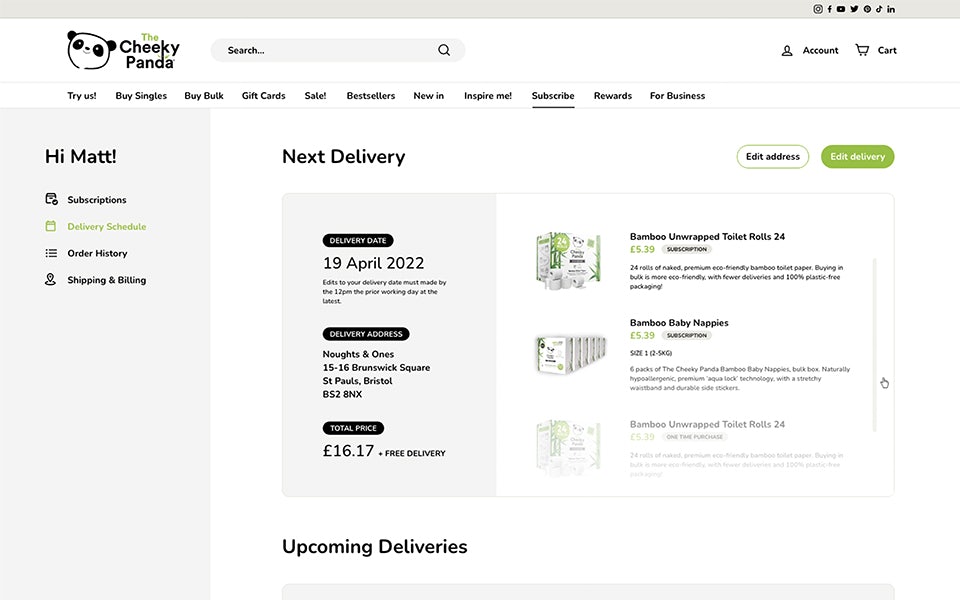Click TOTAL PRICE label badge
Image resolution: width=960 pixels, height=600 pixels.
click(x=353, y=428)
